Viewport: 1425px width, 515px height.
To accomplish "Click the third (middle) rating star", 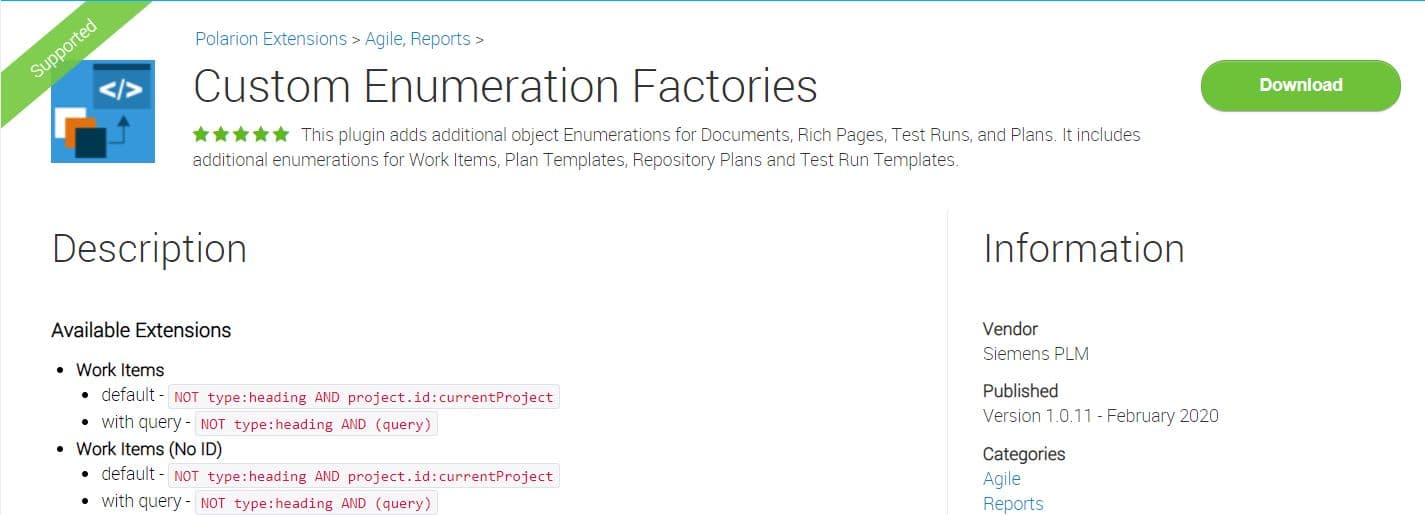I will (x=241, y=134).
